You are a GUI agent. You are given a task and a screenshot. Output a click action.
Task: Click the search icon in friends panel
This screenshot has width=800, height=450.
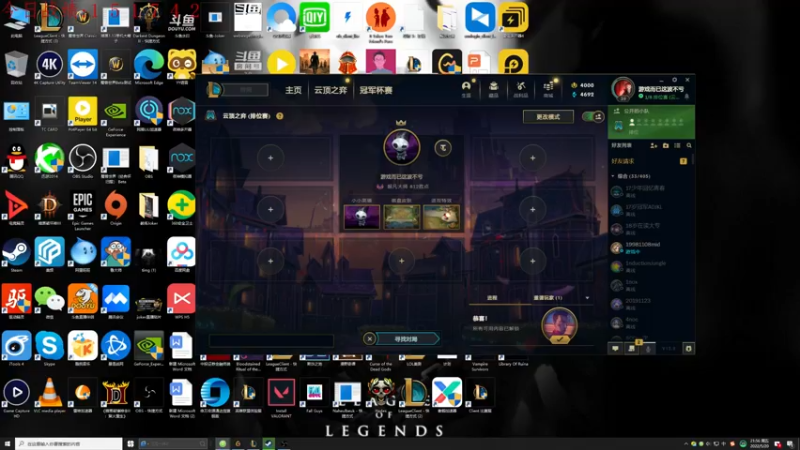689,145
